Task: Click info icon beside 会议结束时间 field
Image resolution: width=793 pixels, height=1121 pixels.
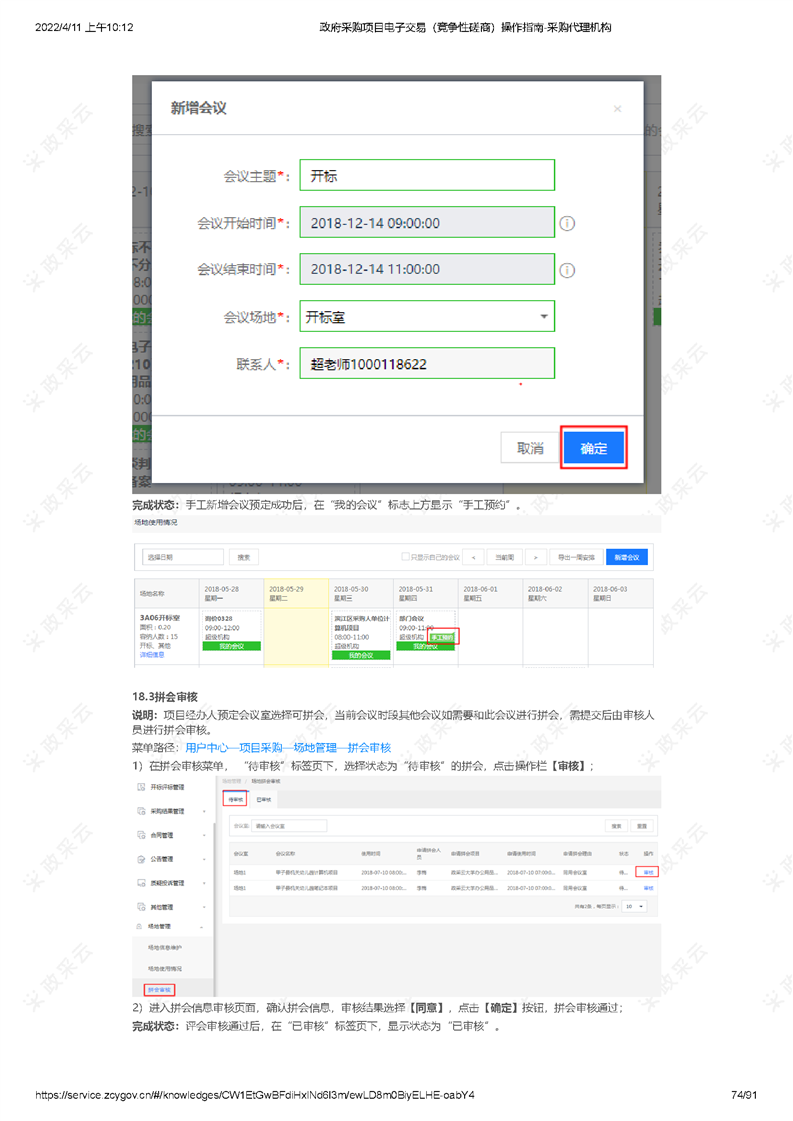Action: click(x=567, y=270)
